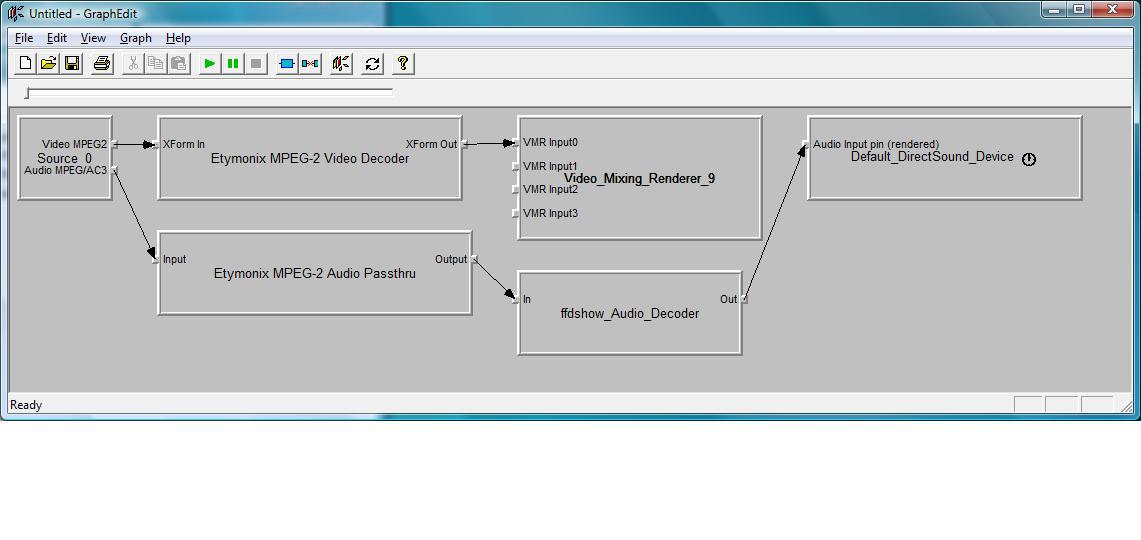
Task: Click the Audio Passthru Output pin
Action: point(474,259)
